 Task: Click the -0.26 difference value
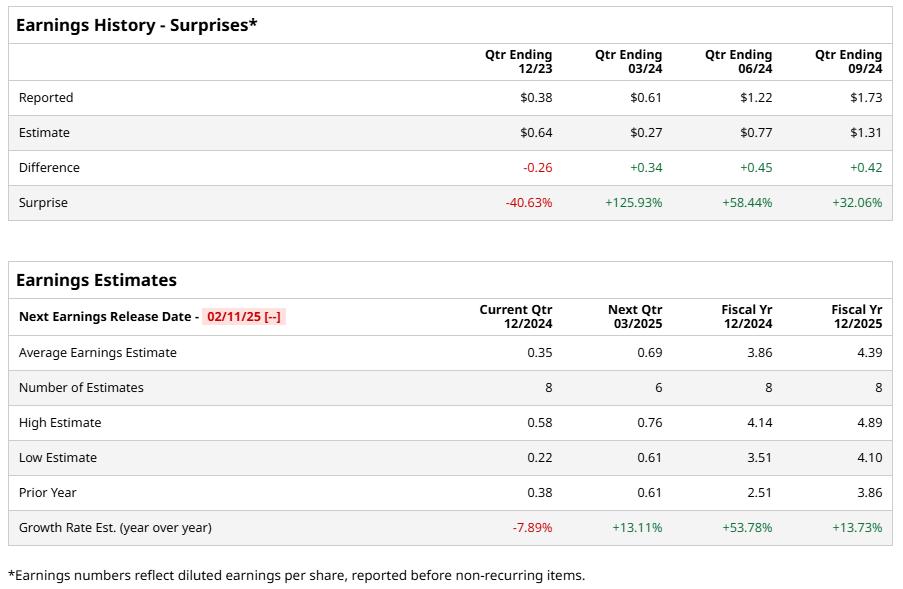click(537, 168)
